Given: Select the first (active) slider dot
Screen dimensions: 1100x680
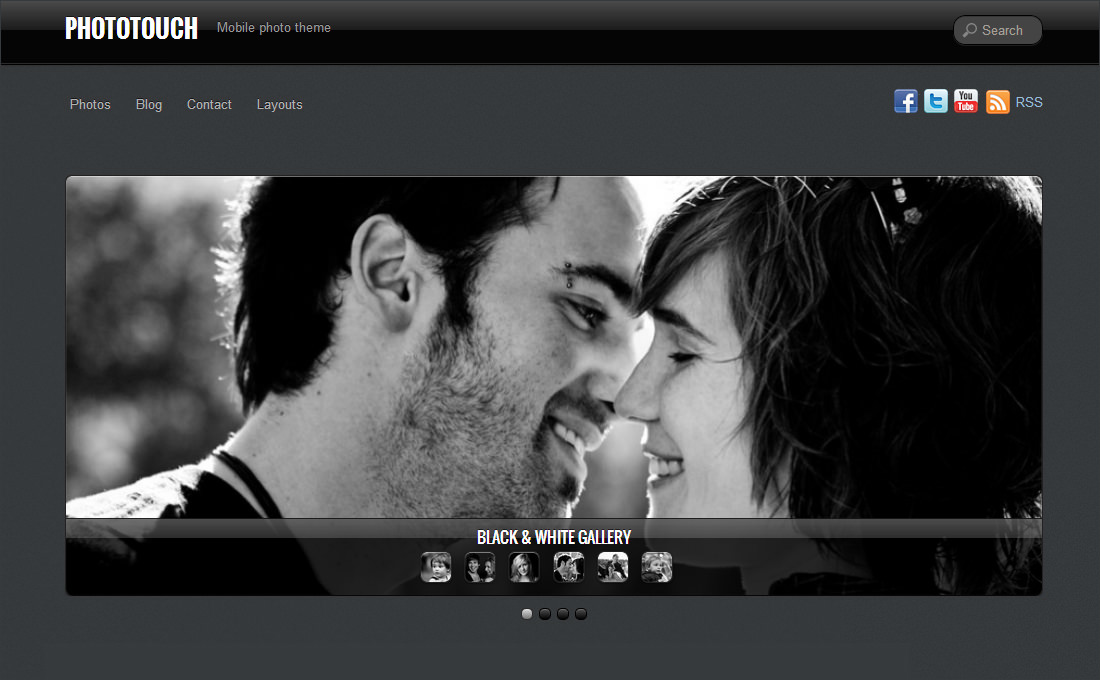Looking at the screenshot, I should pyautogui.click(x=527, y=614).
